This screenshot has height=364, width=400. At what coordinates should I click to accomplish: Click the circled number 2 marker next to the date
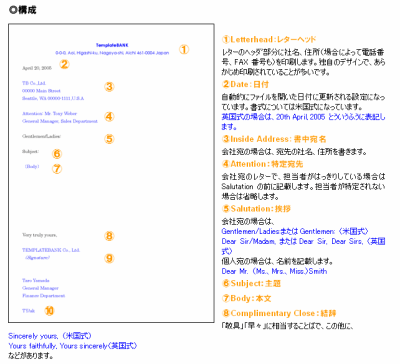65,64
